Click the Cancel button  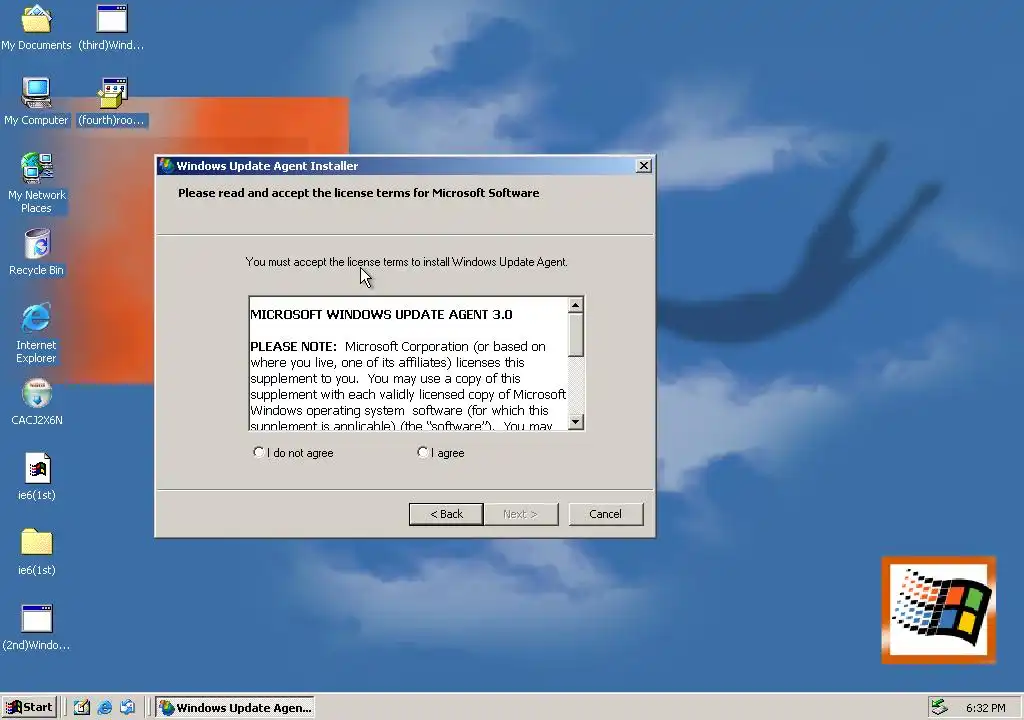point(605,514)
